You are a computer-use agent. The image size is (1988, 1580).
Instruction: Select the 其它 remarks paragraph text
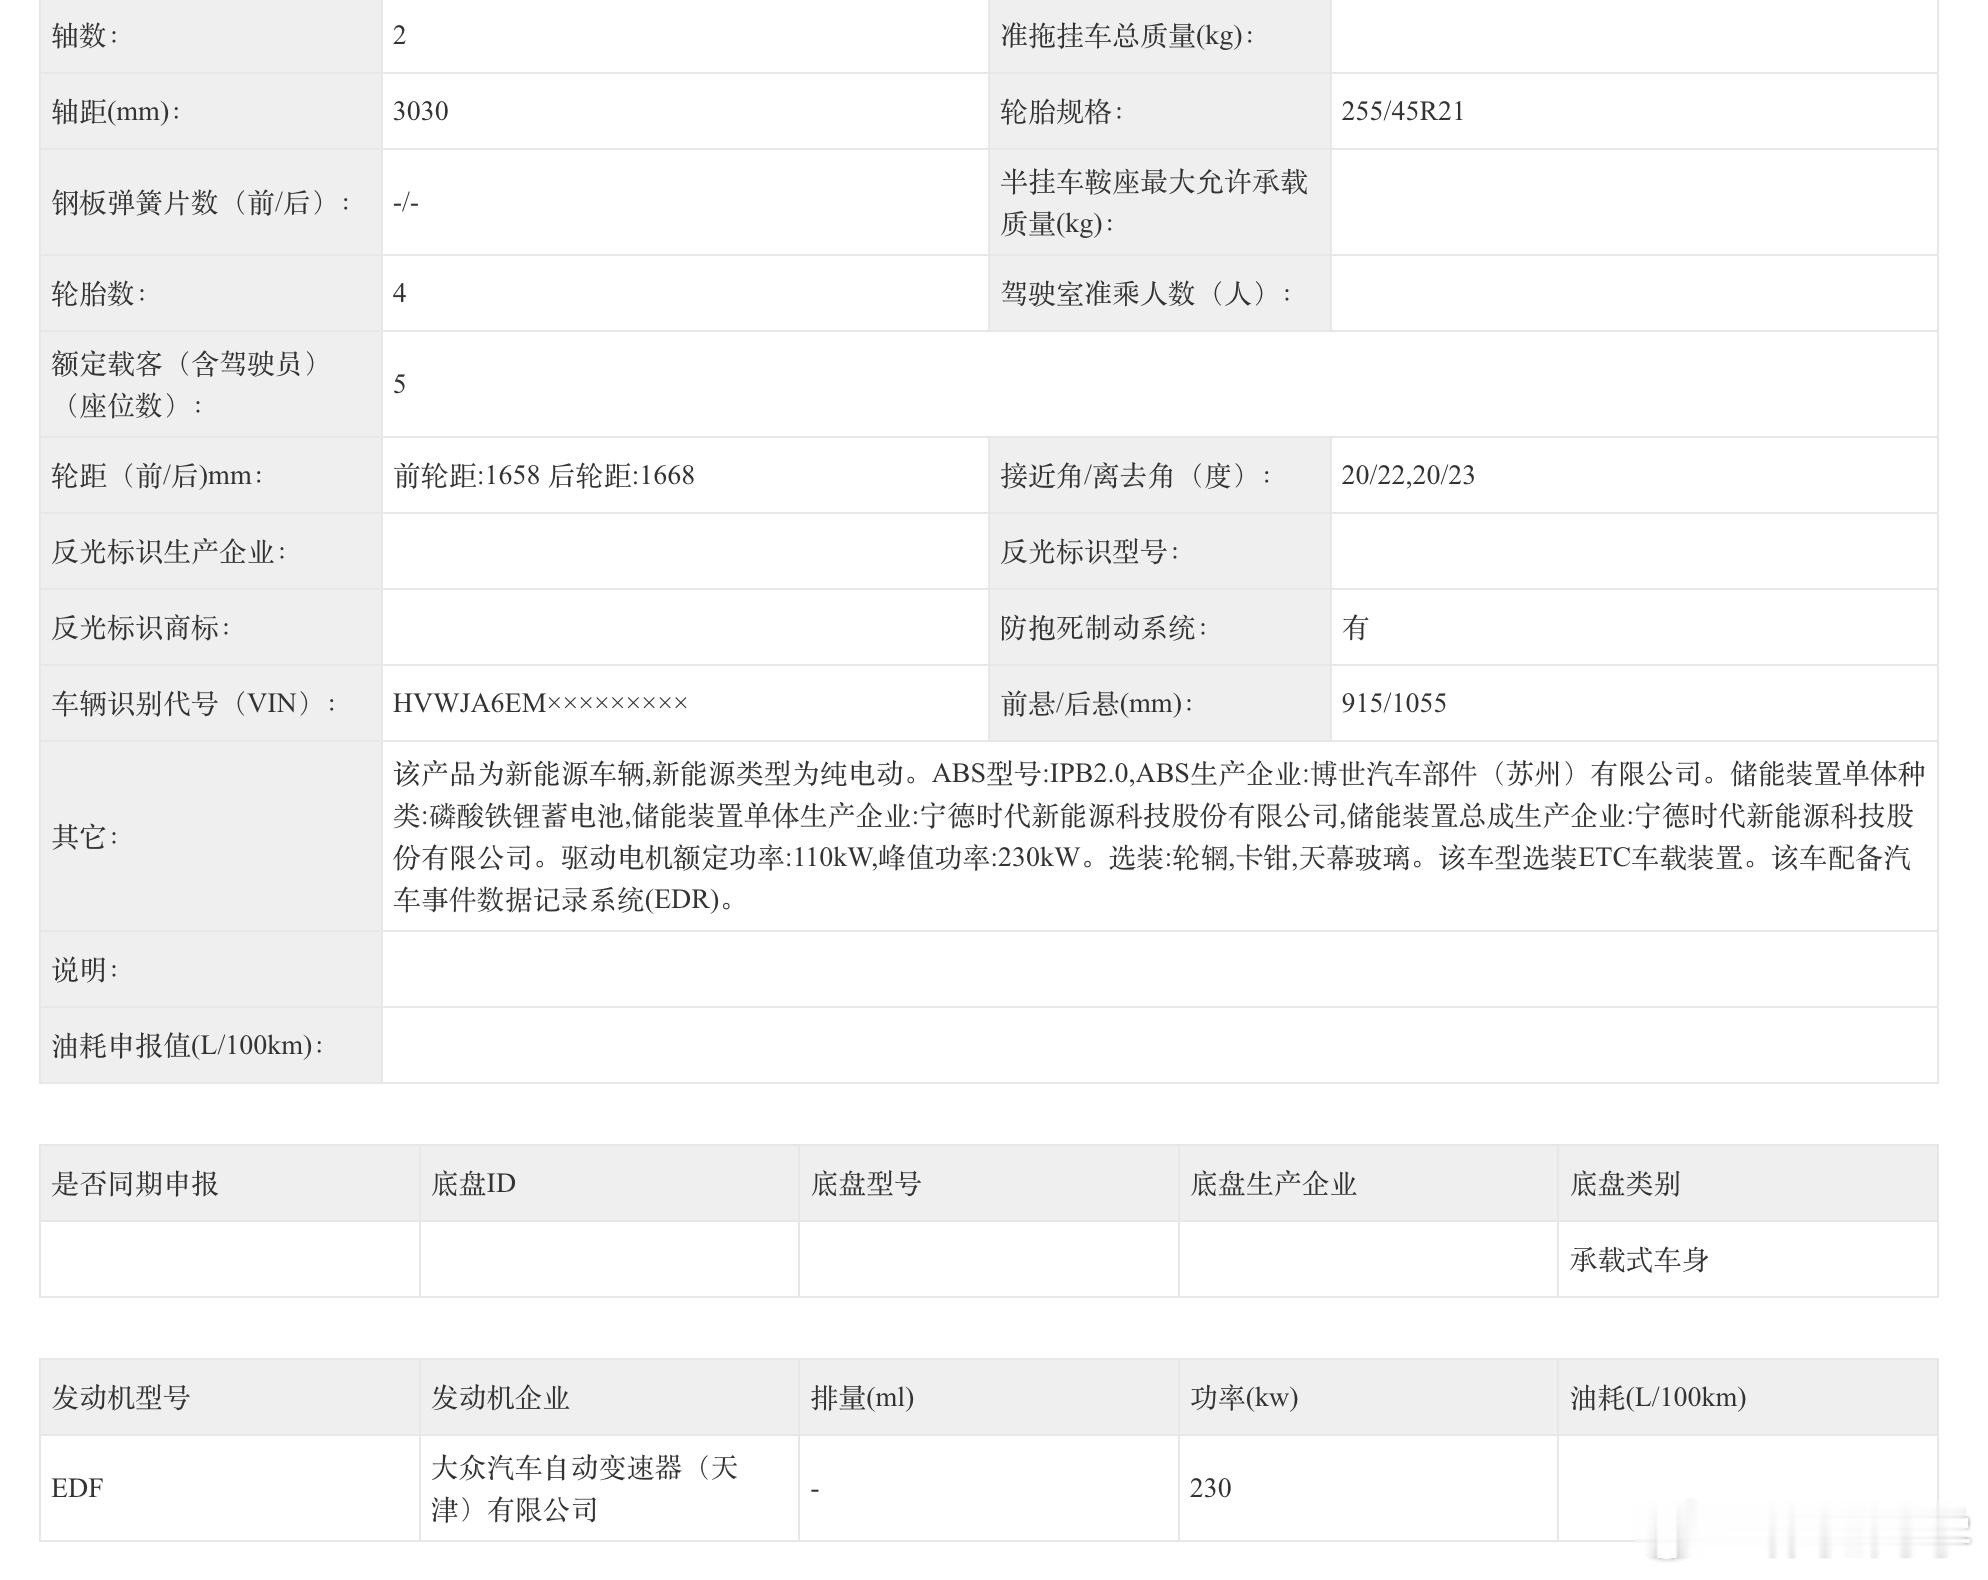[1158, 836]
